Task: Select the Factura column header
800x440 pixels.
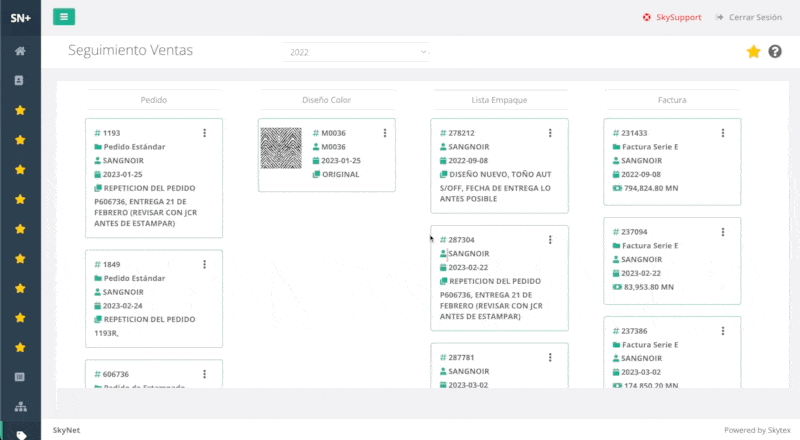Action: click(x=672, y=100)
